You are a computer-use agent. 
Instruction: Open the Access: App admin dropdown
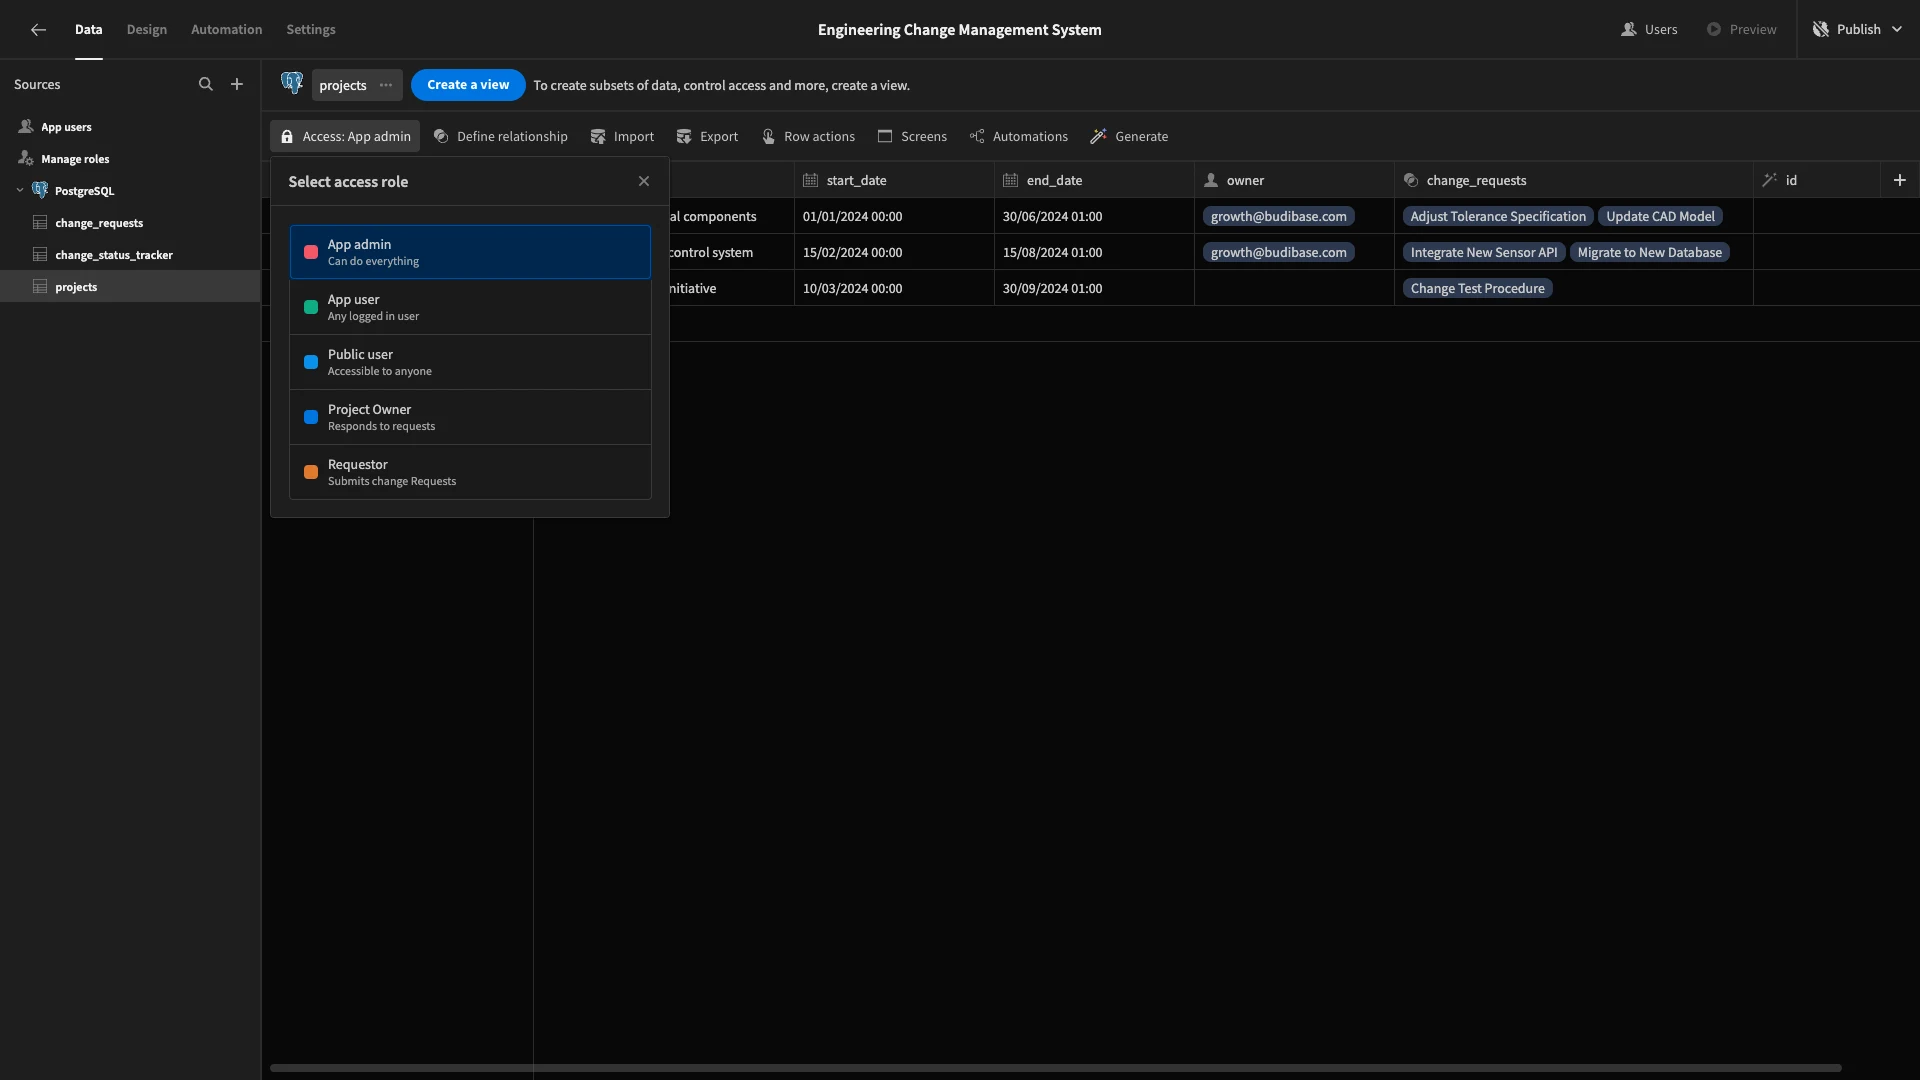345,137
